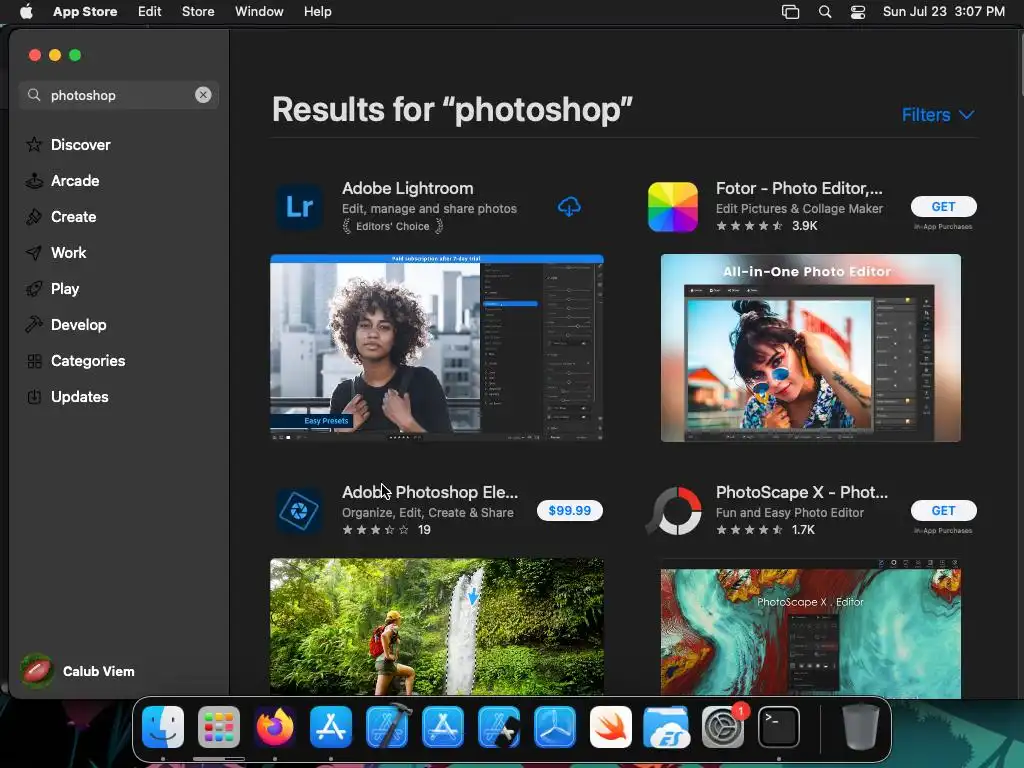This screenshot has height=768, width=1024.
Task: Launch the Swift app from the Dock
Action: [611, 727]
